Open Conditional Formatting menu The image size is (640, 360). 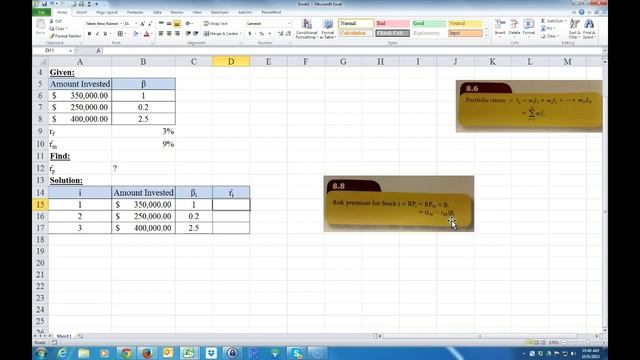coord(307,29)
